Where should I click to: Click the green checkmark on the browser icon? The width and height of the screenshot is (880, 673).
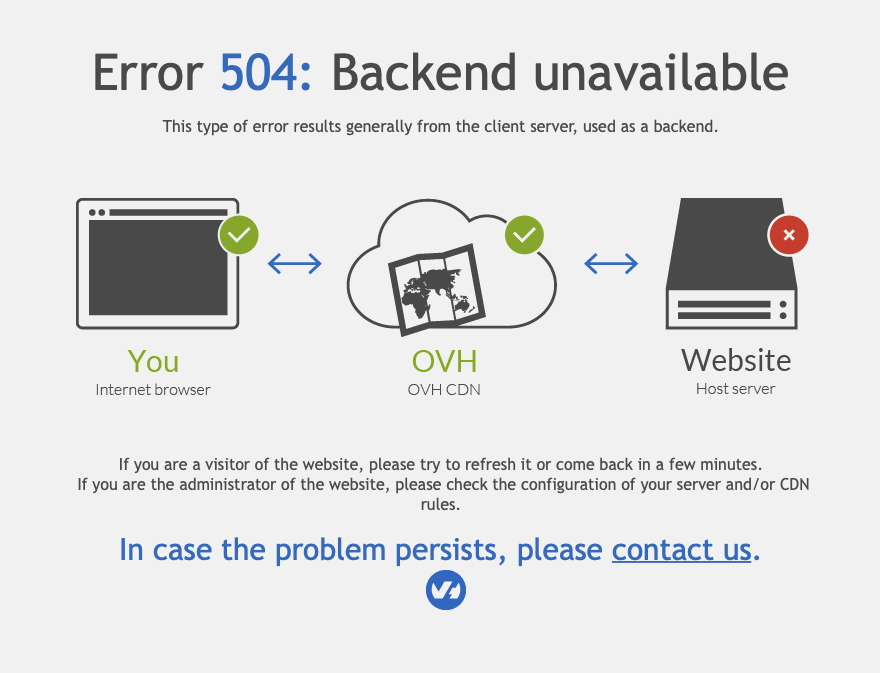click(x=239, y=235)
